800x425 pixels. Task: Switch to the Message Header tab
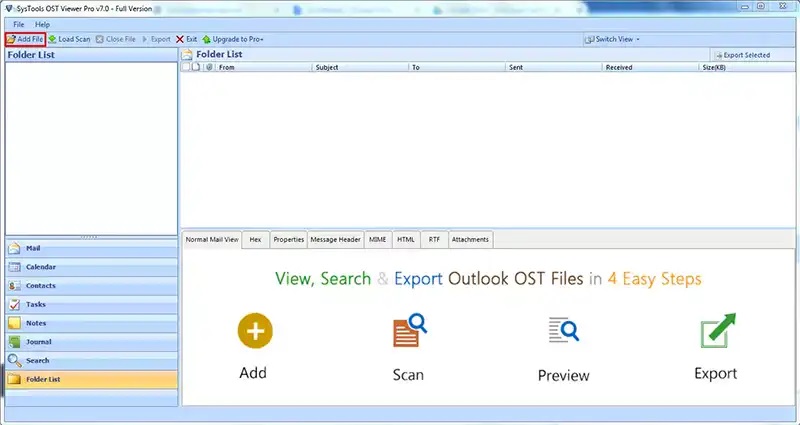tap(336, 239)
